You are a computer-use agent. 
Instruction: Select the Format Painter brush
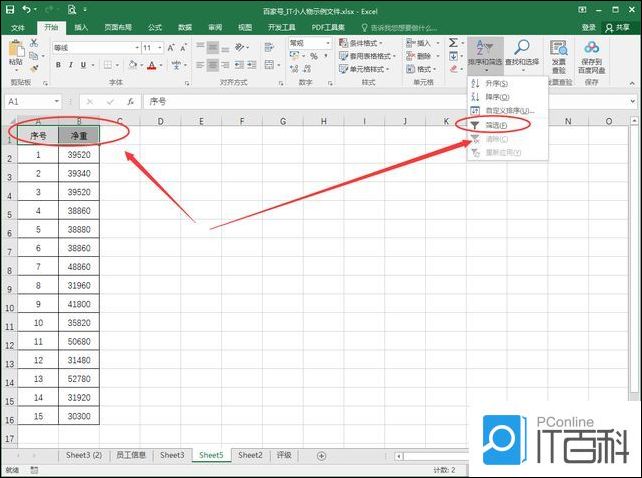coord(34,68)
